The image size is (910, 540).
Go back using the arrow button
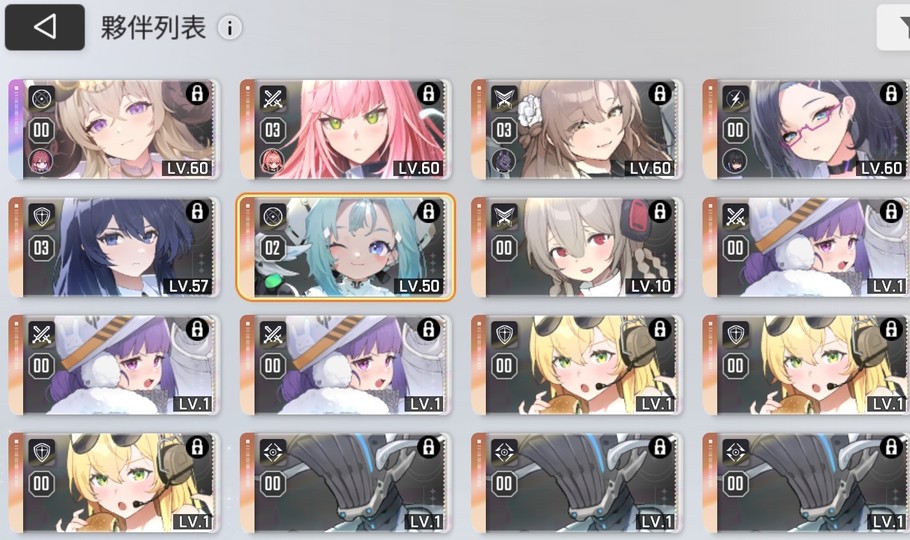coord(45,27)
